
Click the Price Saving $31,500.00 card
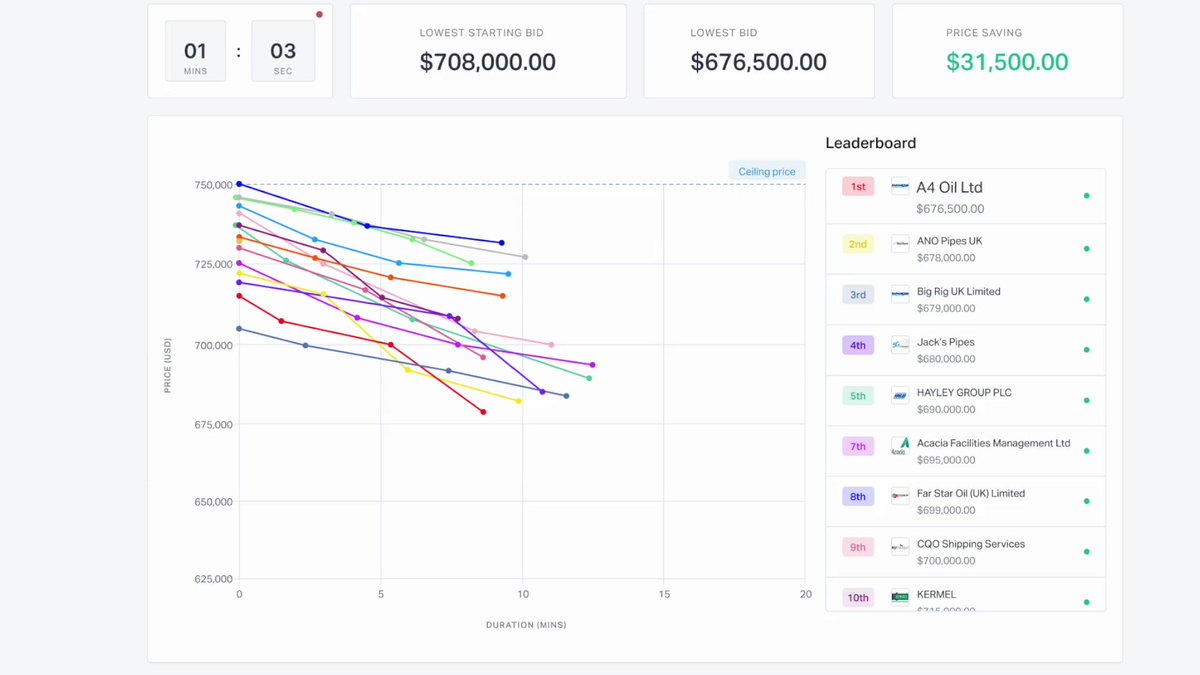click(x=1007, y=51)
